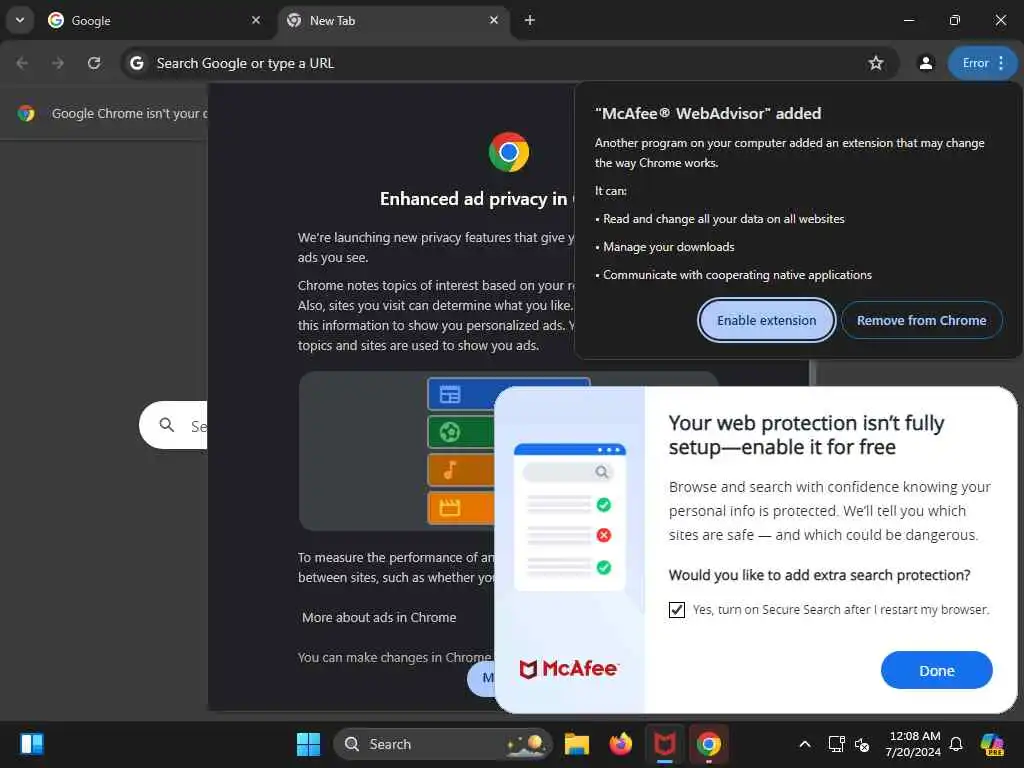Click the Chrome logo in privacy dialog

point(509,152)
